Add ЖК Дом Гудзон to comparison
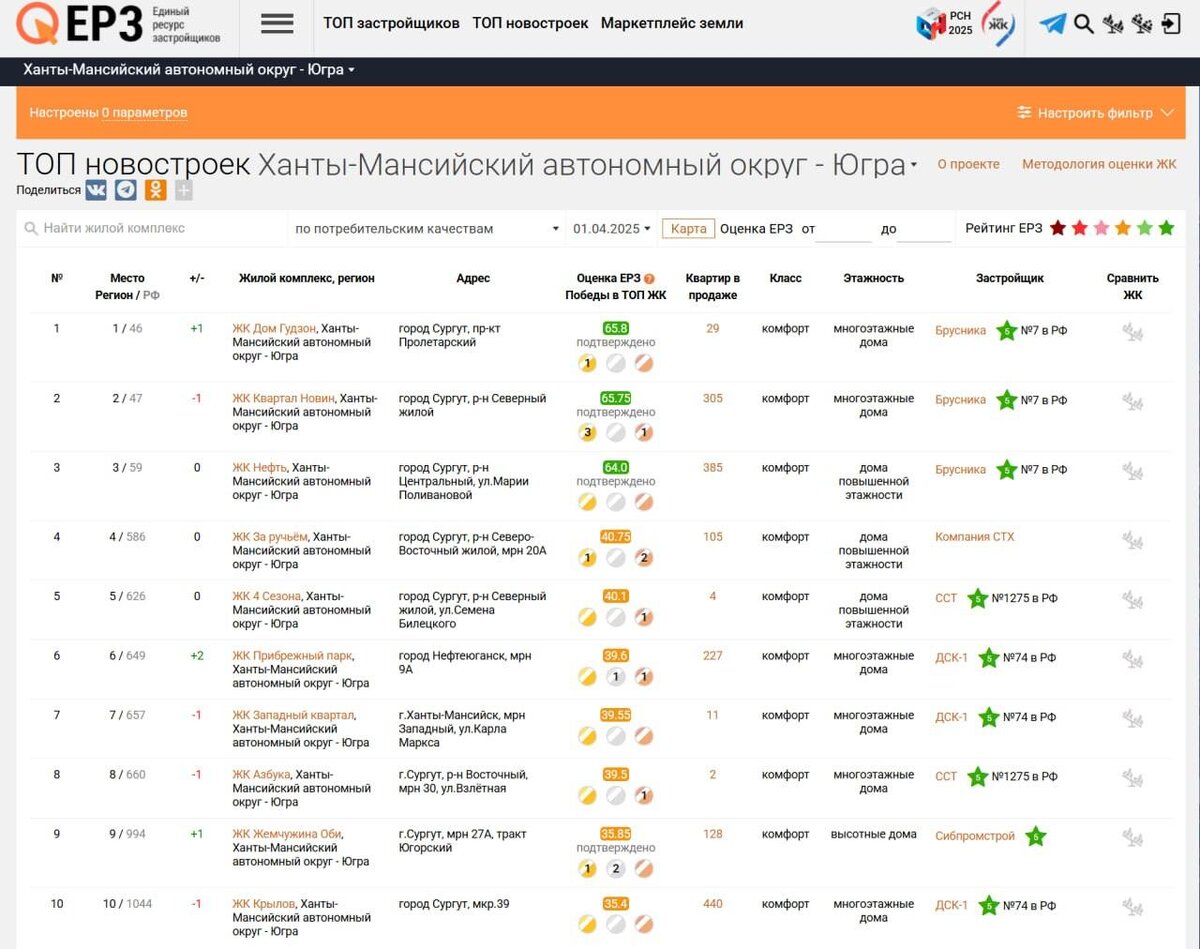The image size is (1200, 949). coord(1132,333)
